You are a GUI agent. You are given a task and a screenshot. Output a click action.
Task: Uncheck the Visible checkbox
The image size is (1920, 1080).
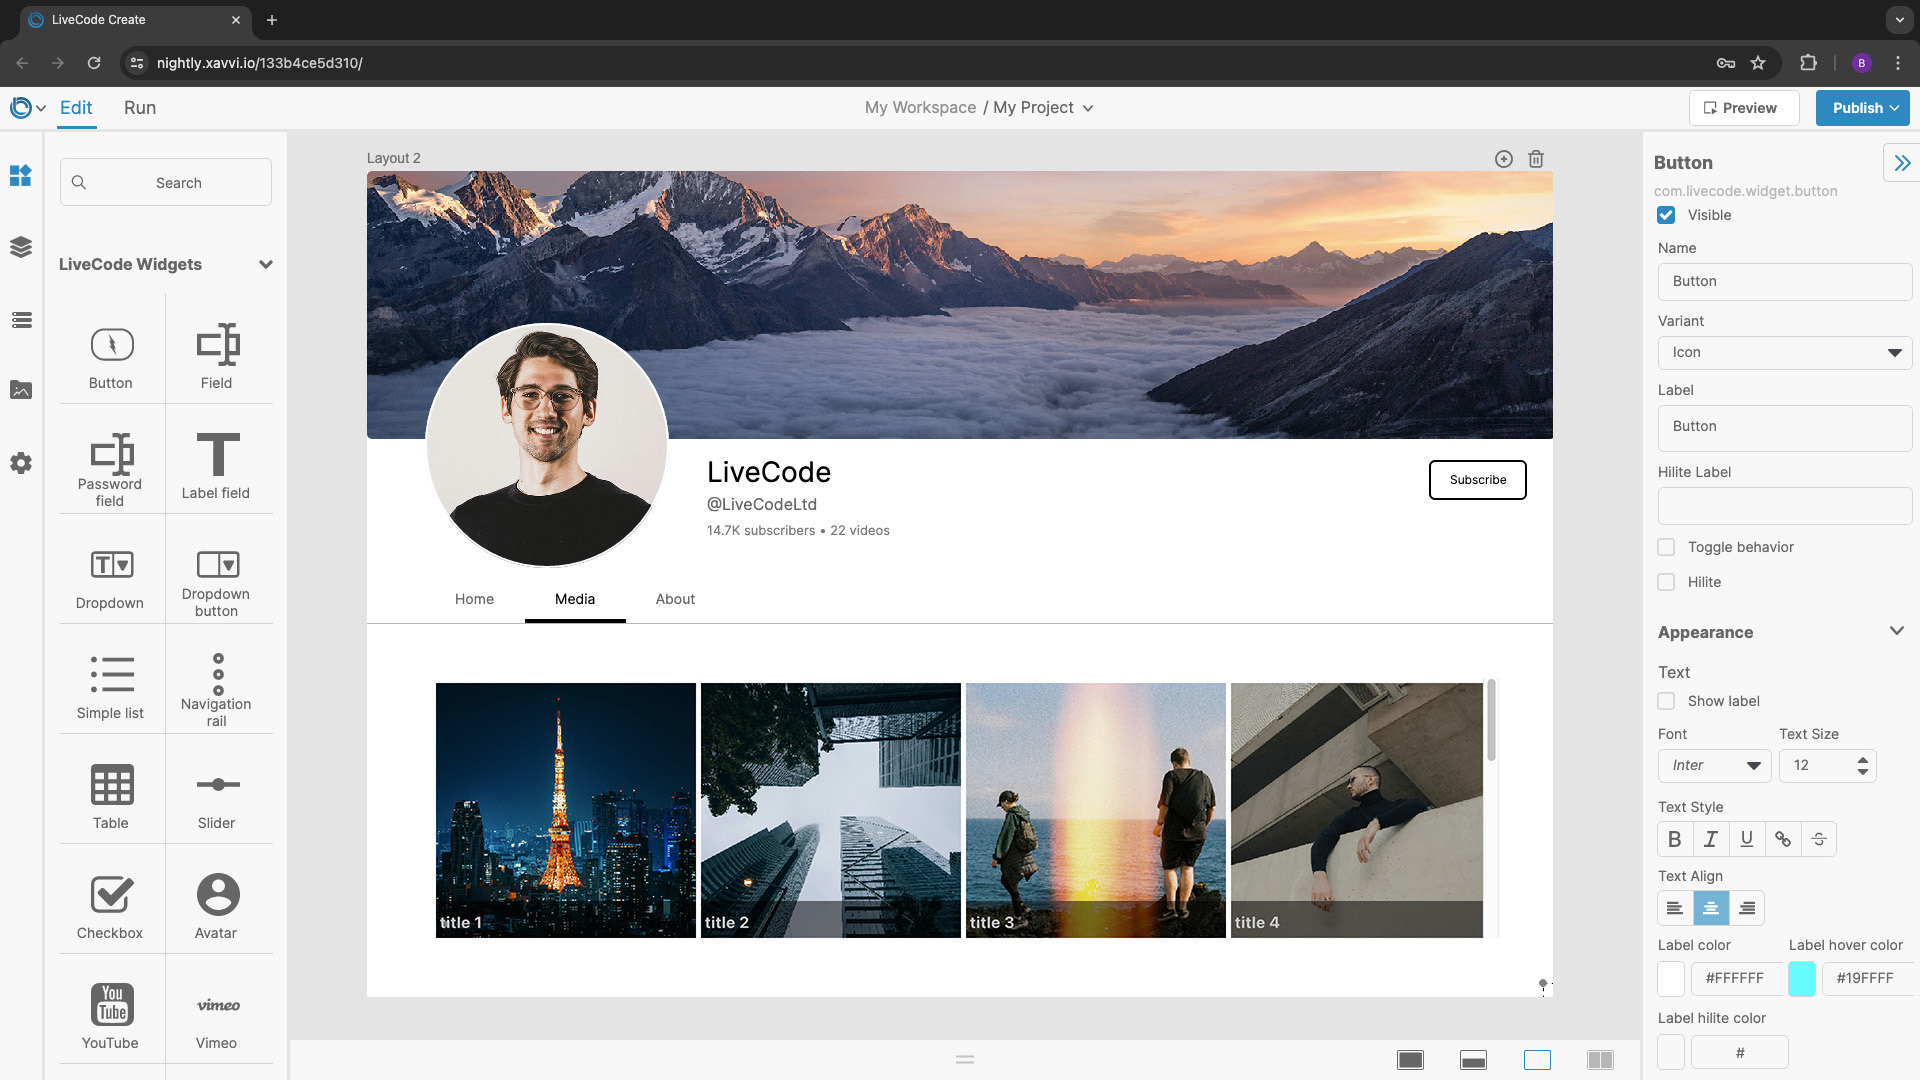pyautogui.click(x=1666, y=215)
